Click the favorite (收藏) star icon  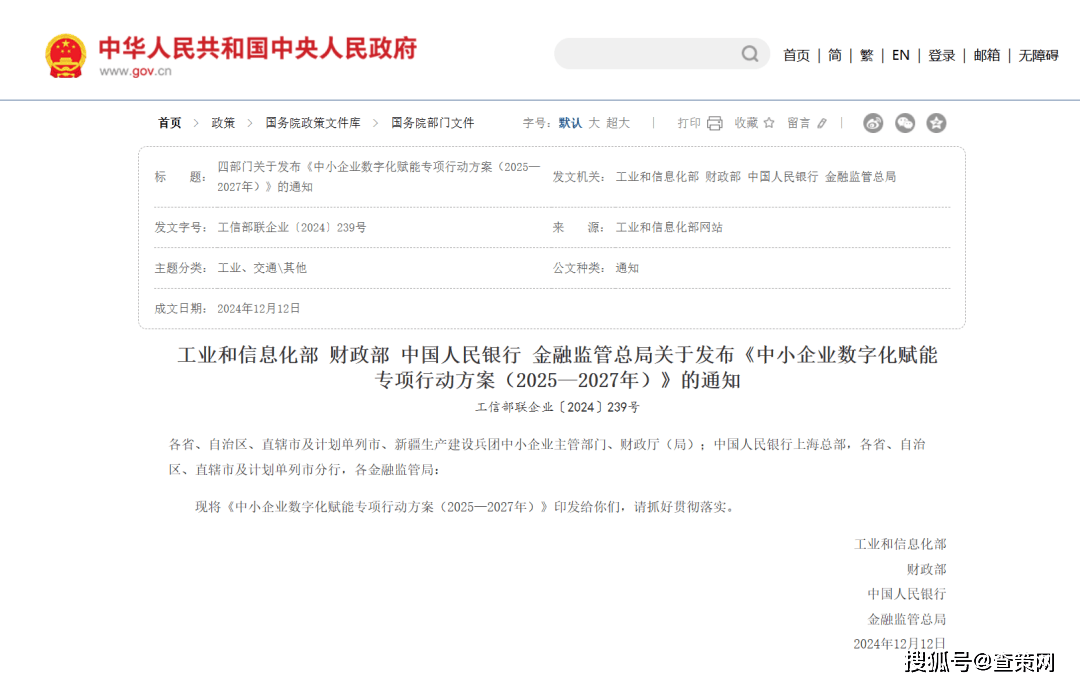point(769,123)
